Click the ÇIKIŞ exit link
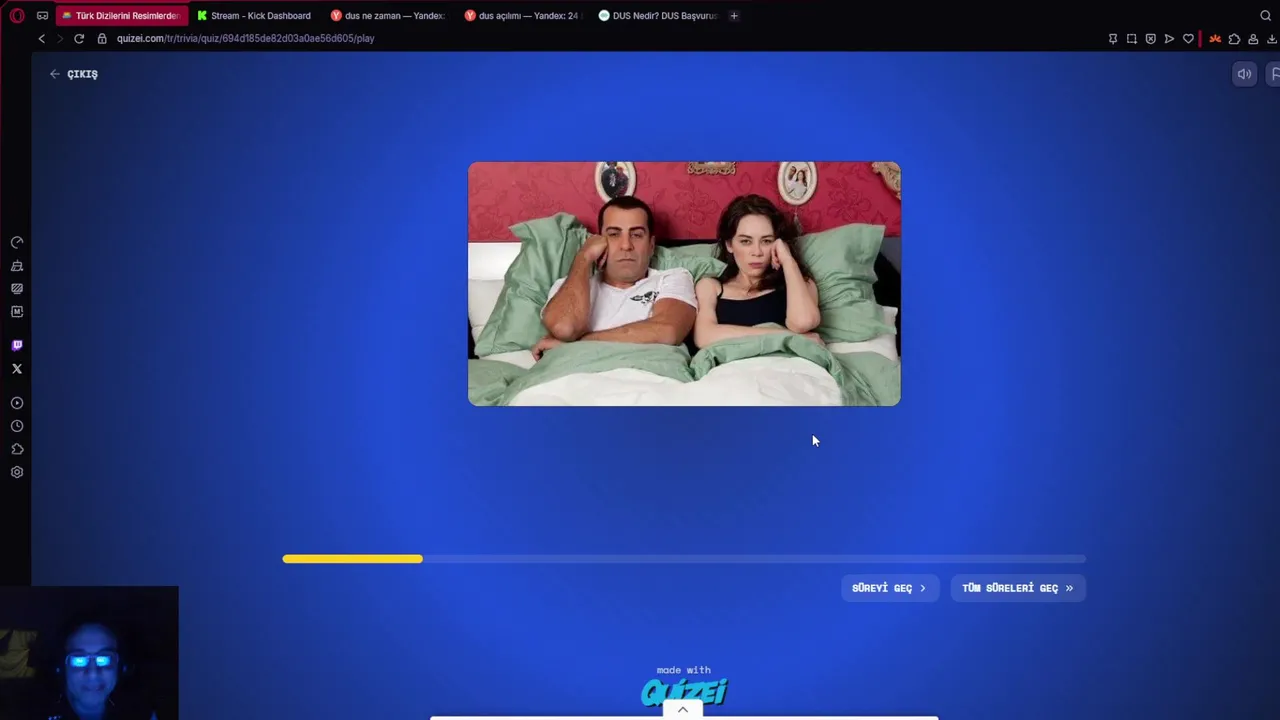The image size is (1280, 720). [74, 74]
